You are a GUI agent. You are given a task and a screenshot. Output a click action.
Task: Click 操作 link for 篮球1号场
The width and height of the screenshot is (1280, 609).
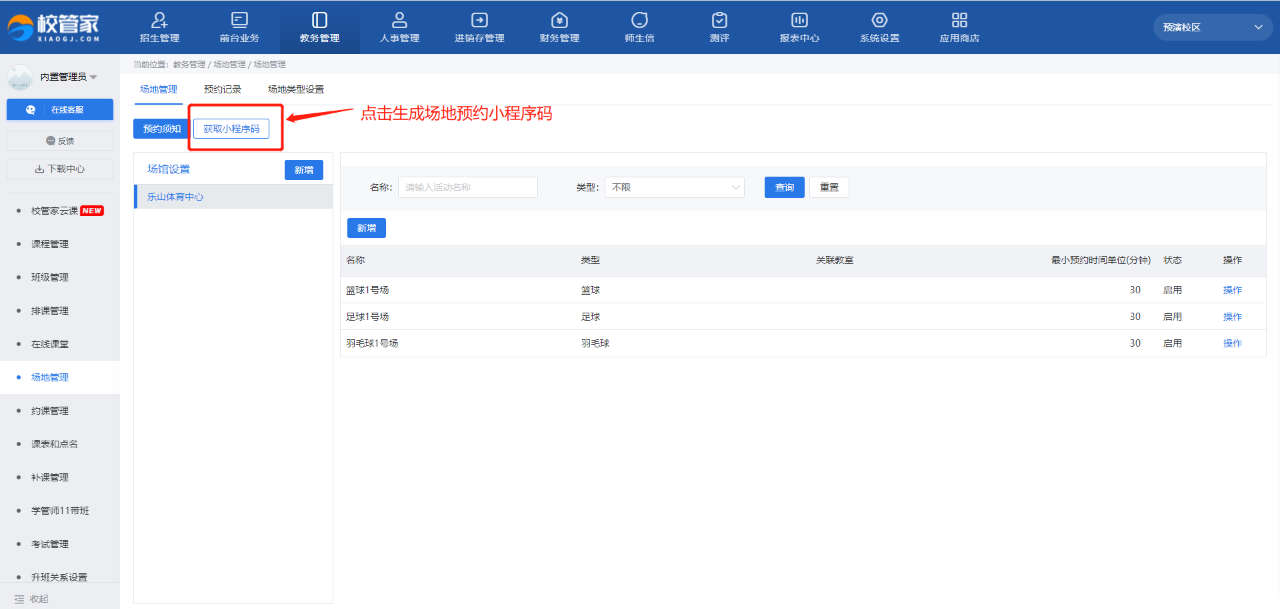click(1232, 290)
